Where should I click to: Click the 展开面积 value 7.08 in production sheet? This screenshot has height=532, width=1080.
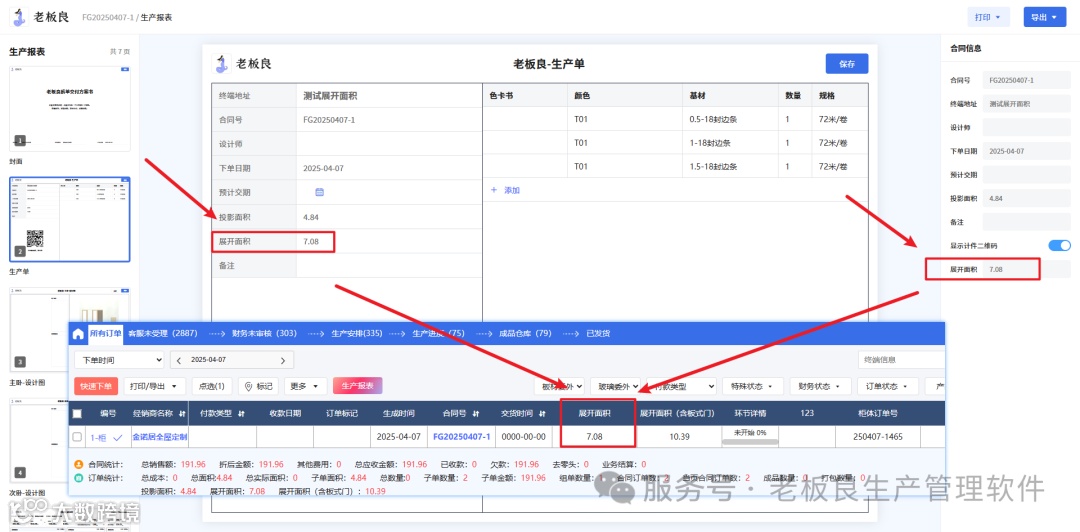[311, 242]
